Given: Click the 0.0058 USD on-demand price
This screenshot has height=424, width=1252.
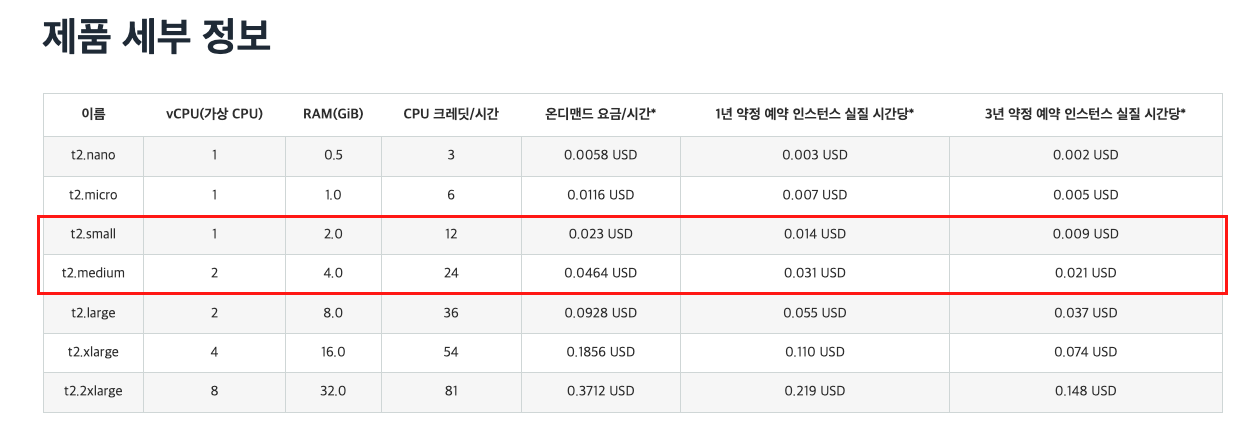Looking at the screenshot, I should [x=600, y=155].
